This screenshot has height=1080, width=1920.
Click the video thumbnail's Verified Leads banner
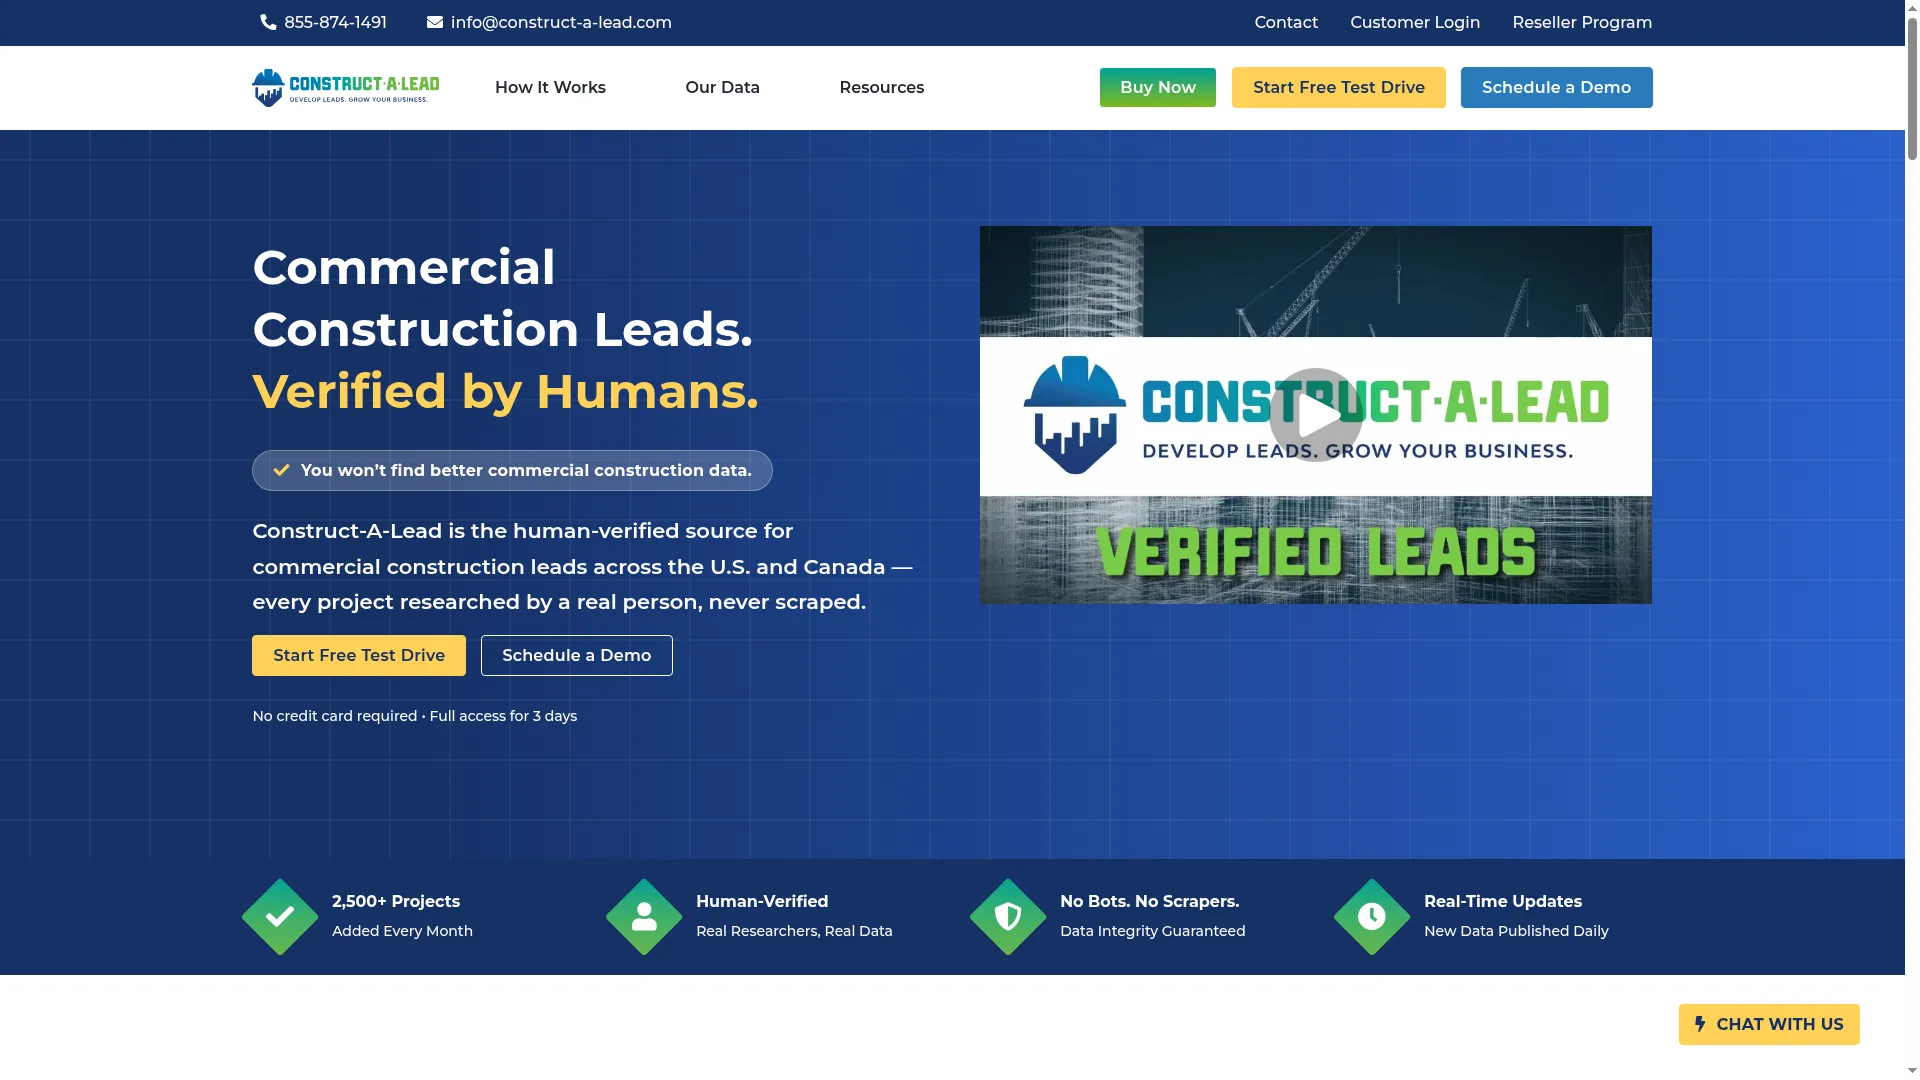[x=1315, y=551]
